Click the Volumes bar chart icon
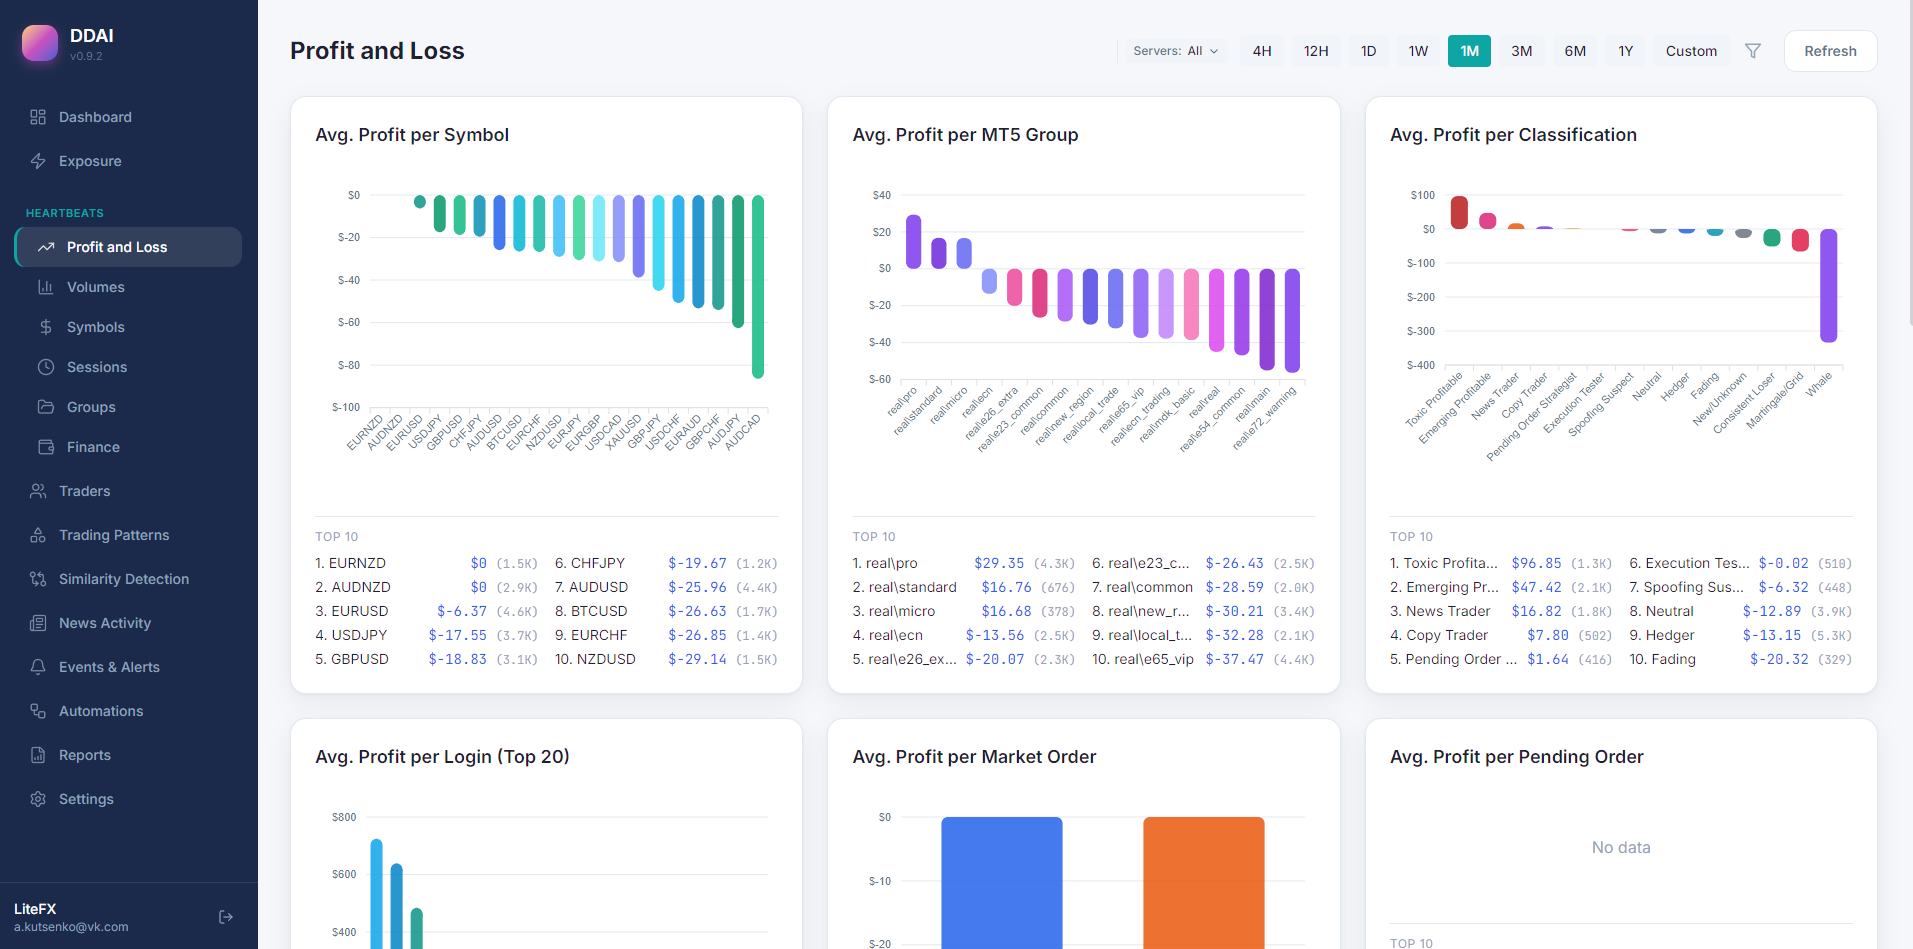The image size is (1913, 949). pos(46,287)
